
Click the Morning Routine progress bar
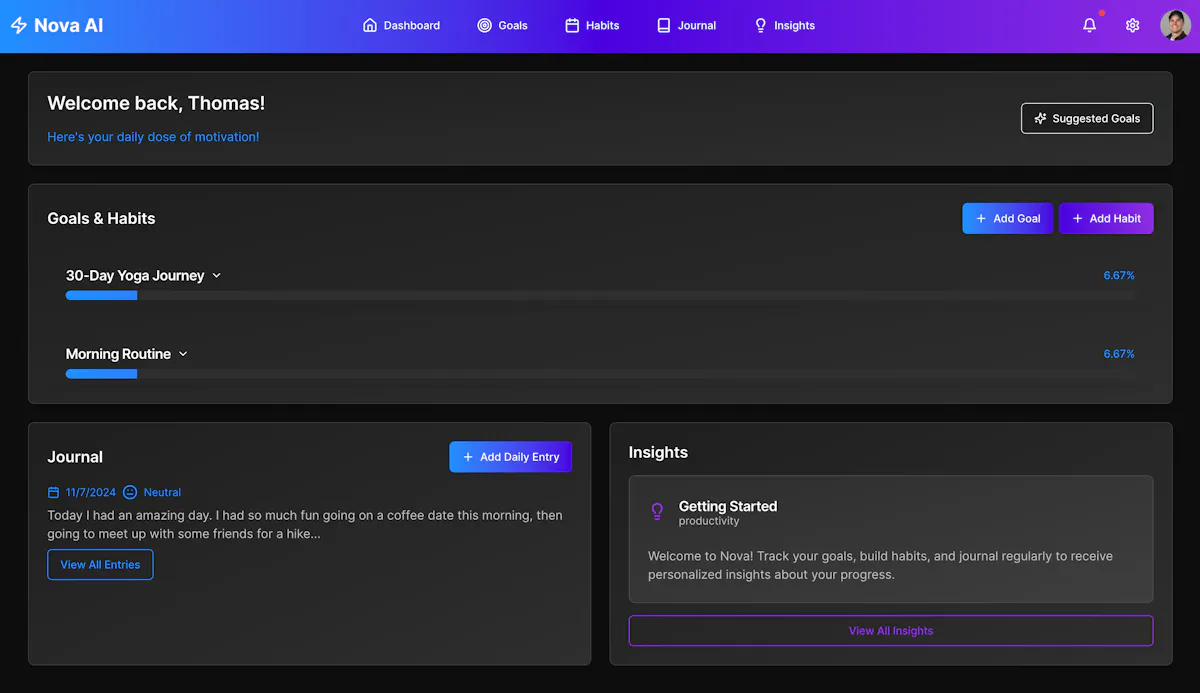click(x=600, y=374)
